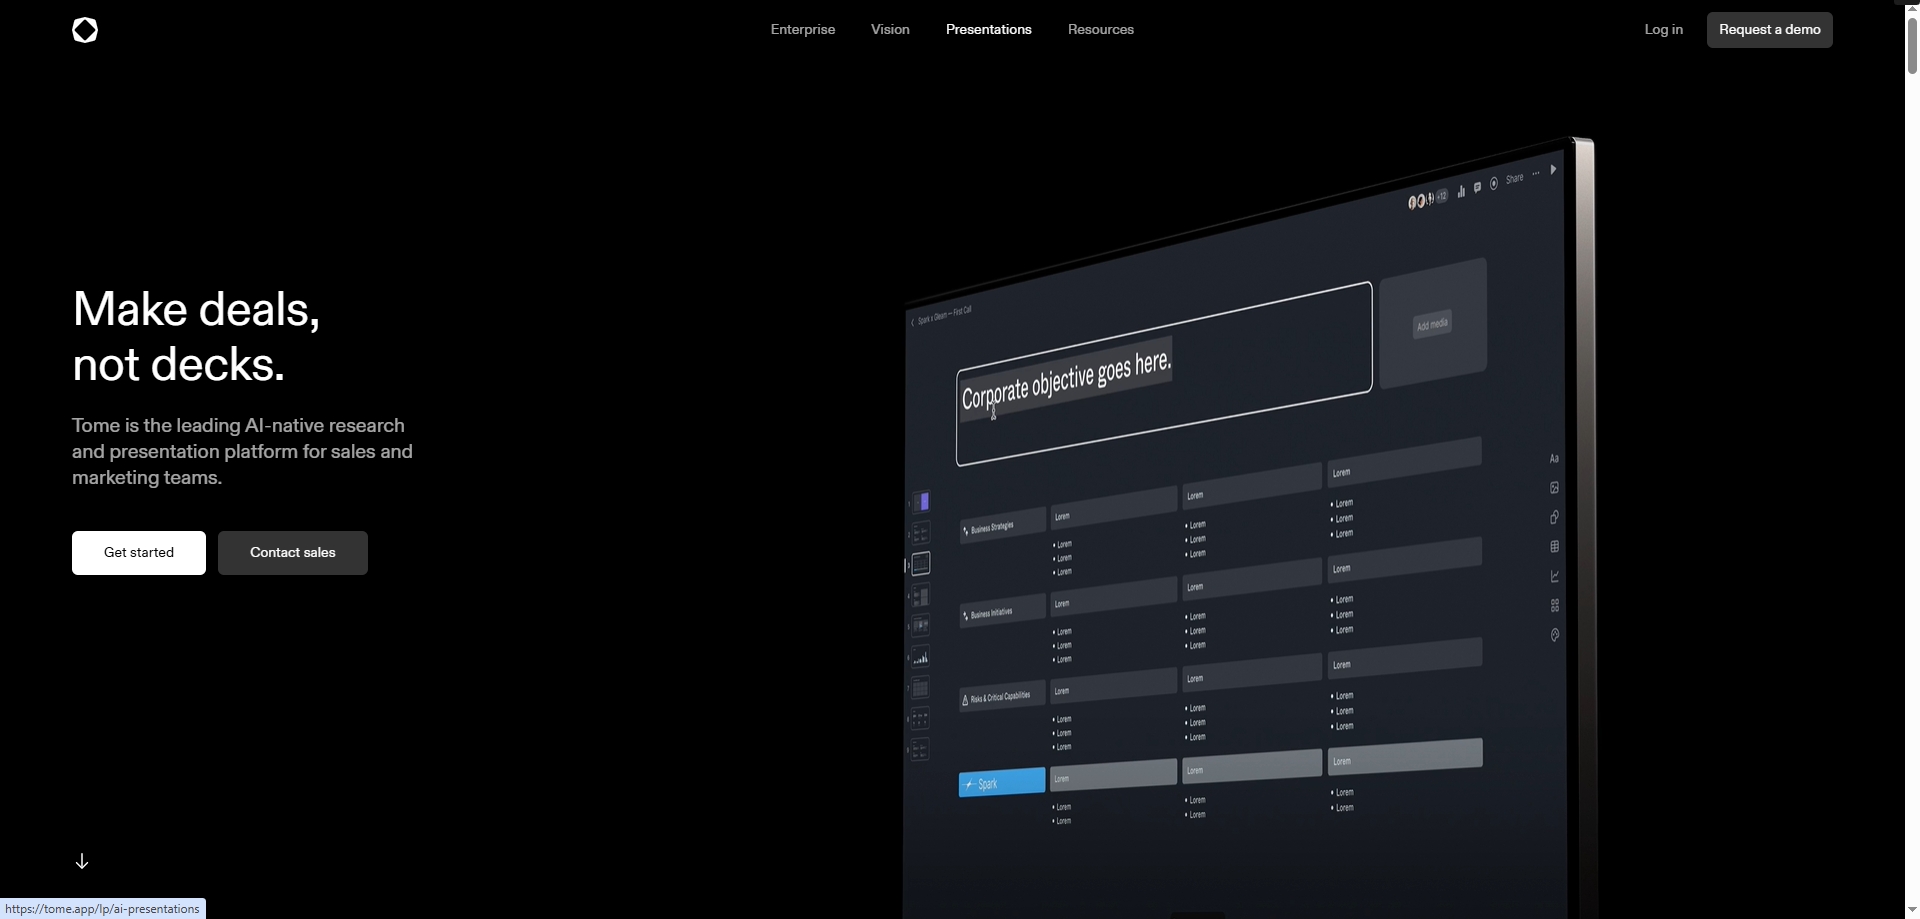Click the analytics bar chart icon in mockup
Viewport: 1920px width, 919px height.
click(x=1461, y=191)
